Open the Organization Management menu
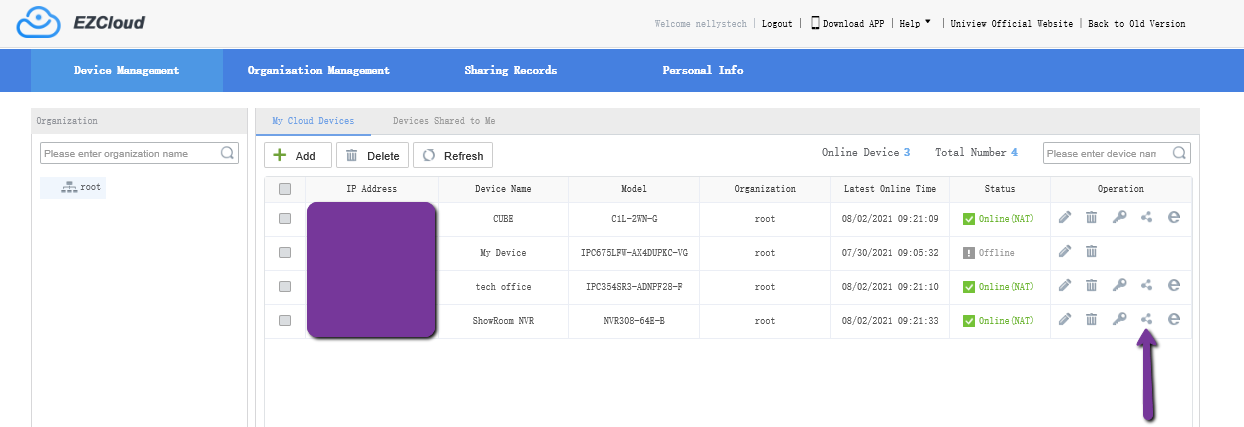The height and width of the screenshot is (427, 1244). pos(318,71)
